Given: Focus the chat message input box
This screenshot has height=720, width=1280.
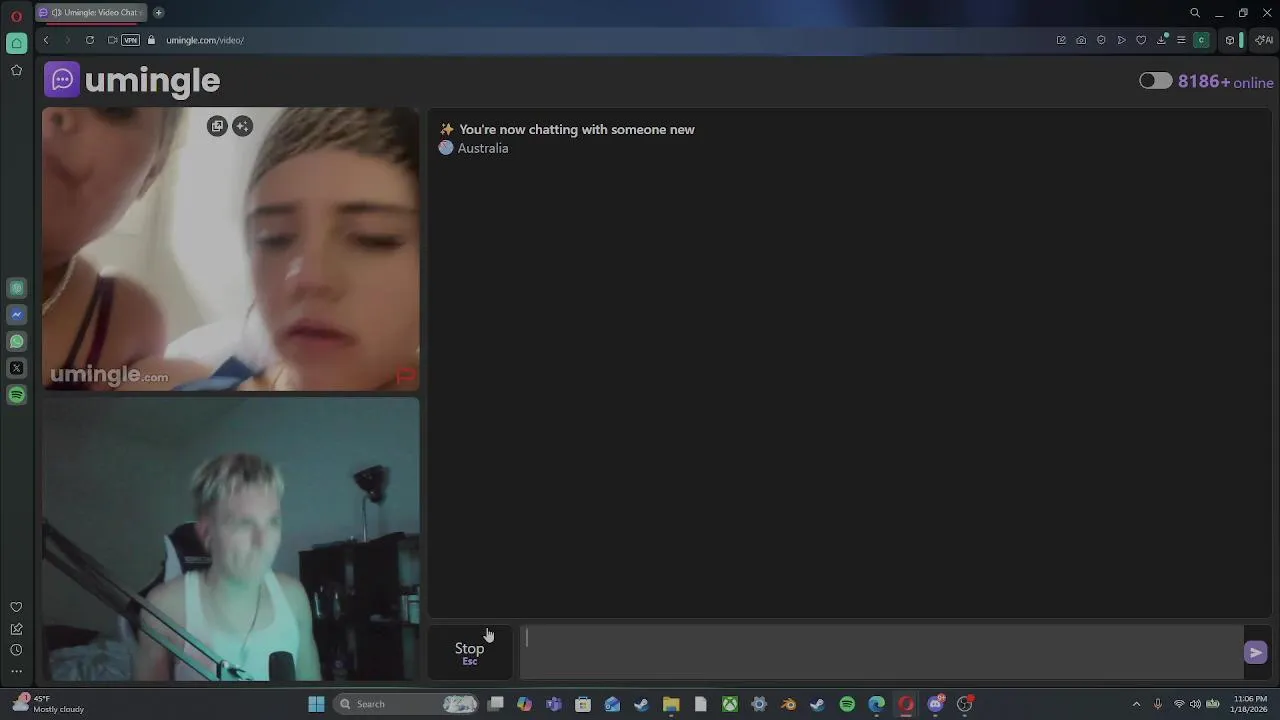Looking at the screenshot, I should click(881, 652).
